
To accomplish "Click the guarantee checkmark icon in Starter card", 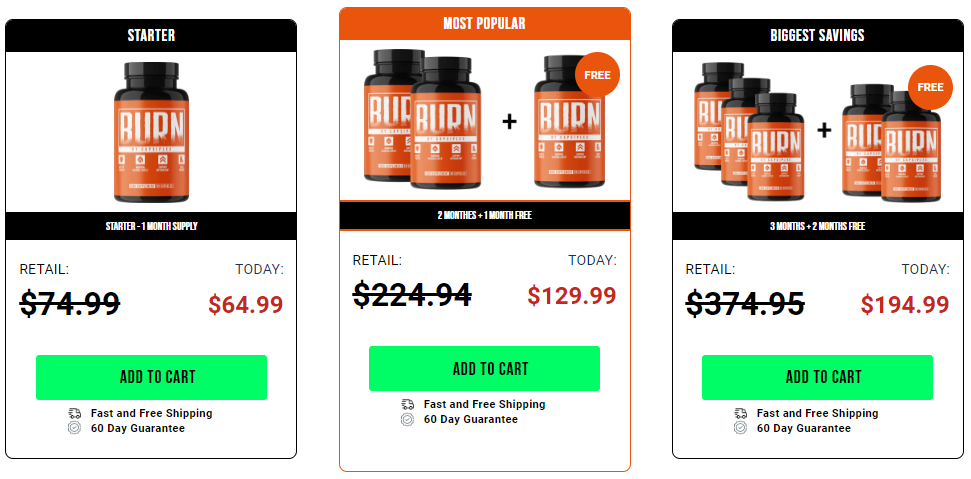I will 74,428.
